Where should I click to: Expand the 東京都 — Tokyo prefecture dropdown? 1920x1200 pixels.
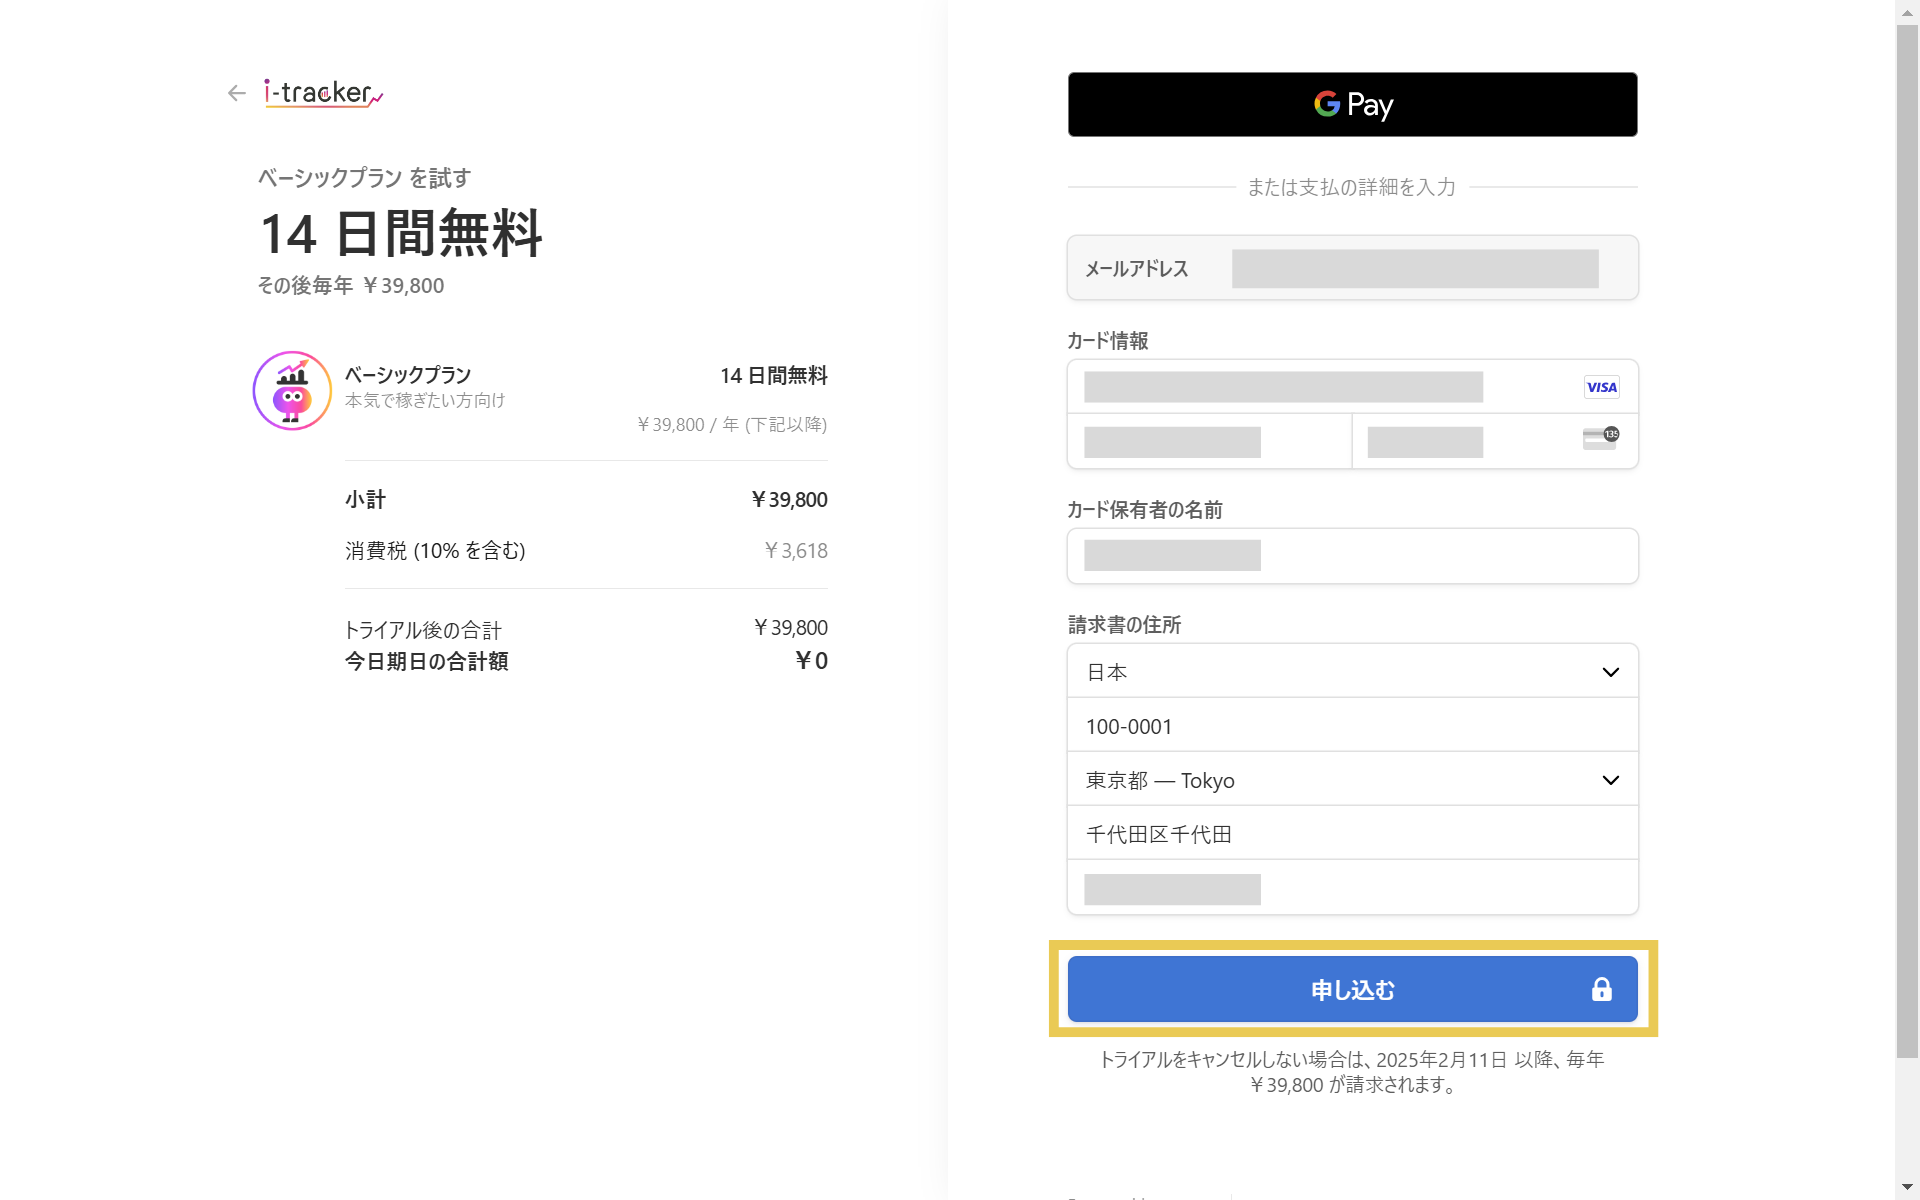(x=1340, y=780)
